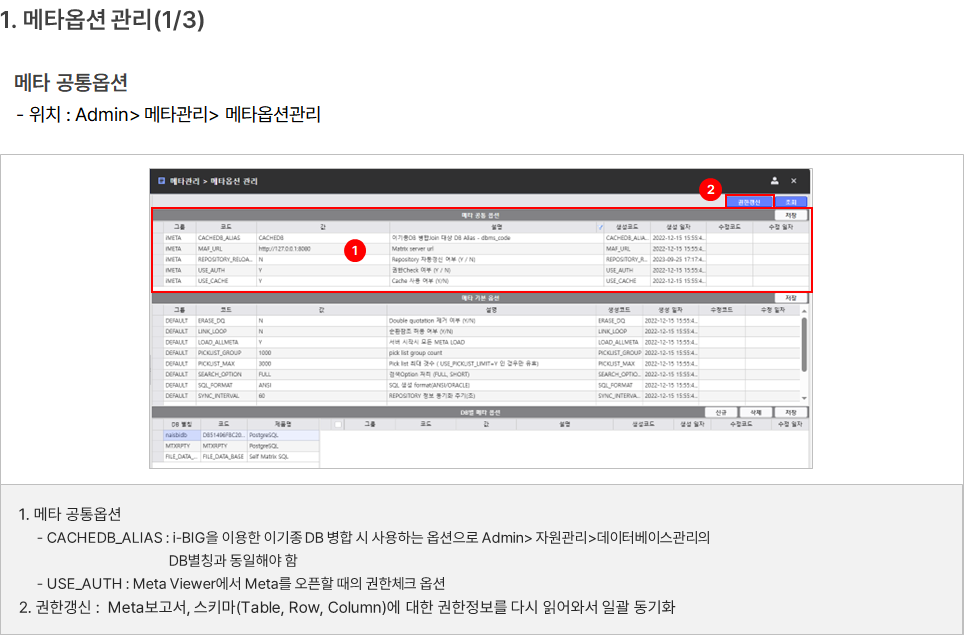Click the SQL_FORMAT value cell showing ANSI
Image resolution: width=972 pixels, height=635 pixels.
coord(320,385)
